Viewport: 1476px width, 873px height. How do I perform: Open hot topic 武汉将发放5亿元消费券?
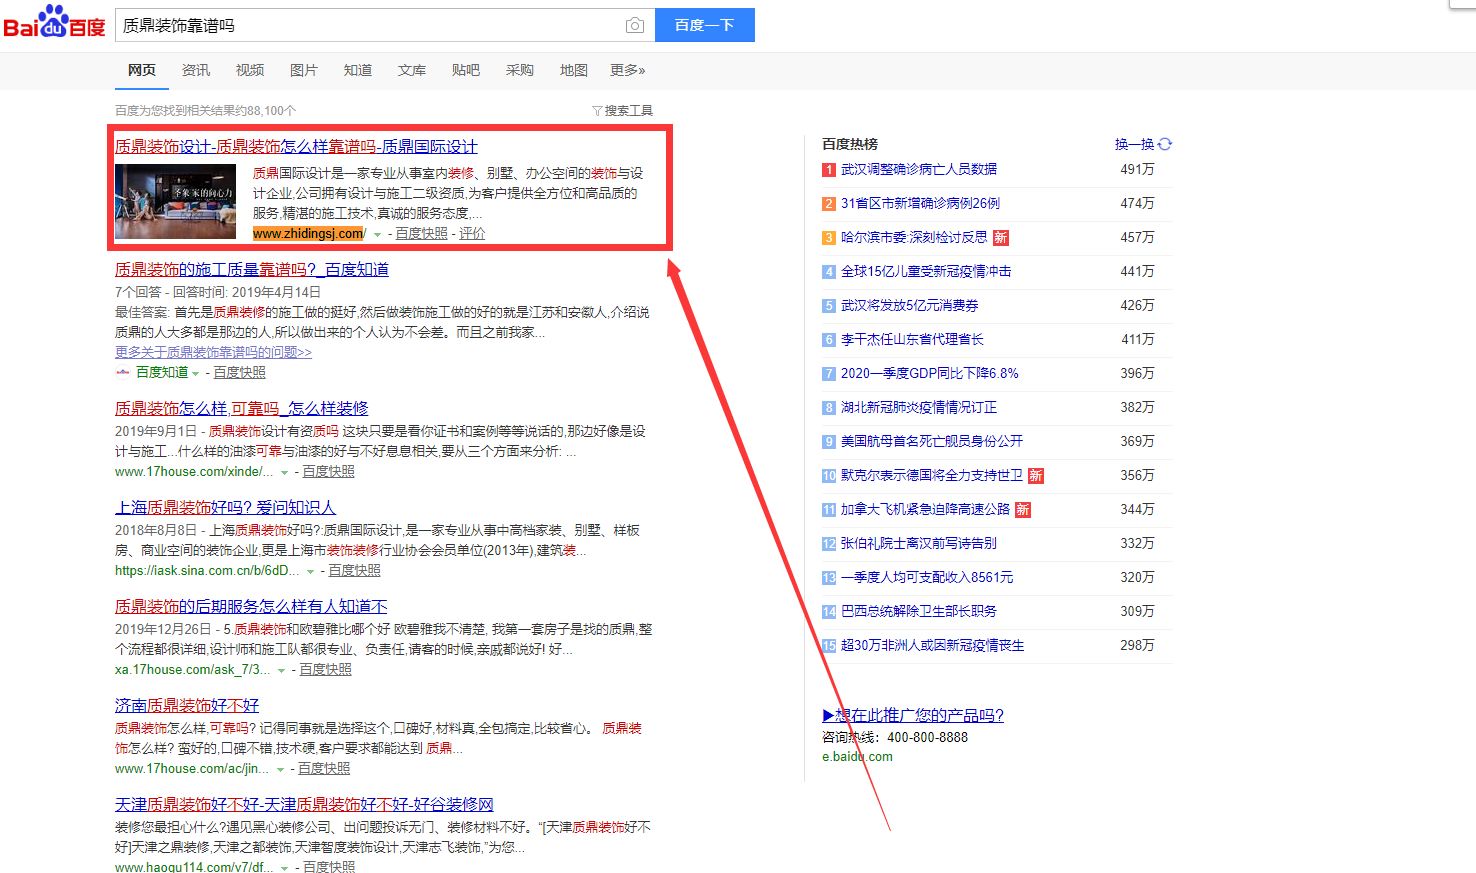click(910, 306)
